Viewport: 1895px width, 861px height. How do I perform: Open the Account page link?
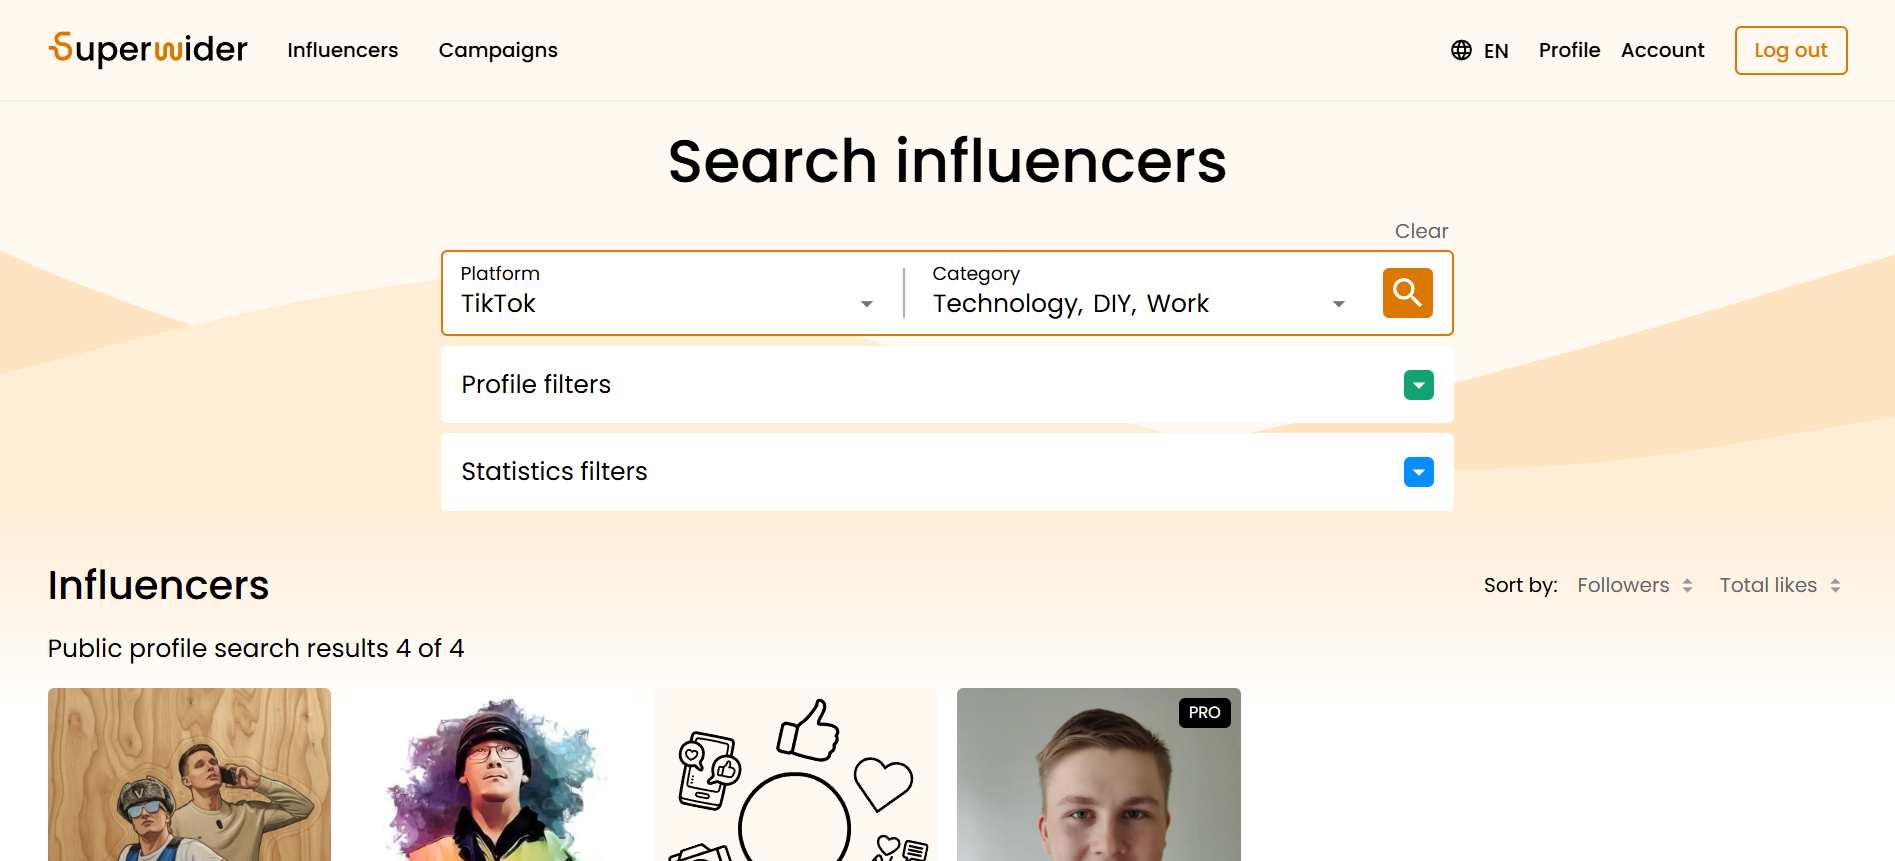1662,50
